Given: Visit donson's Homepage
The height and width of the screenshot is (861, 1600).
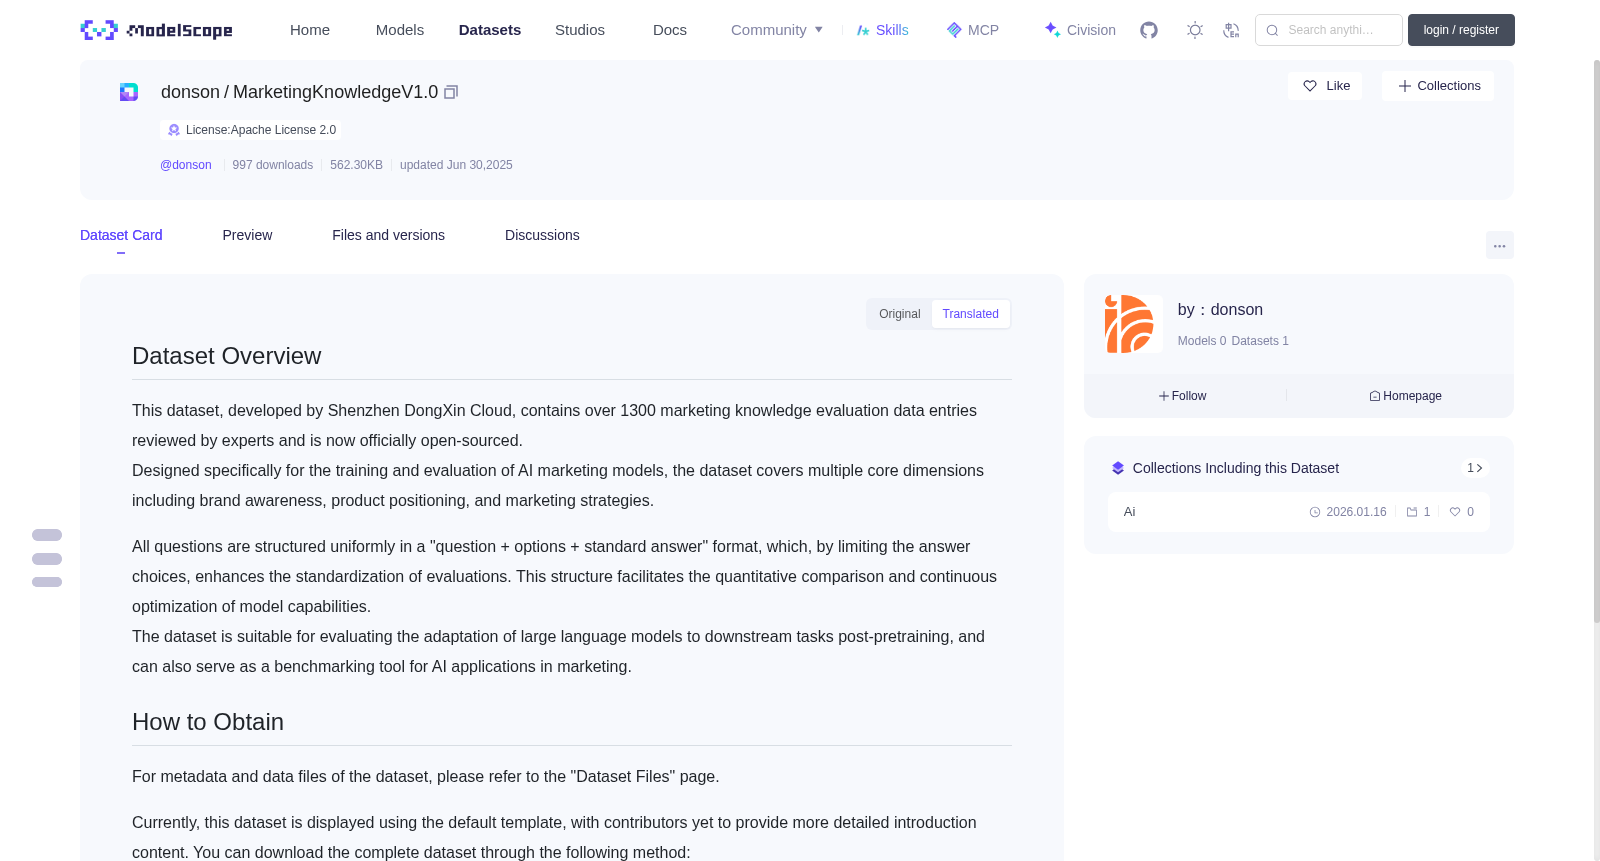Looking at the screenshot, I should 1405,396.
